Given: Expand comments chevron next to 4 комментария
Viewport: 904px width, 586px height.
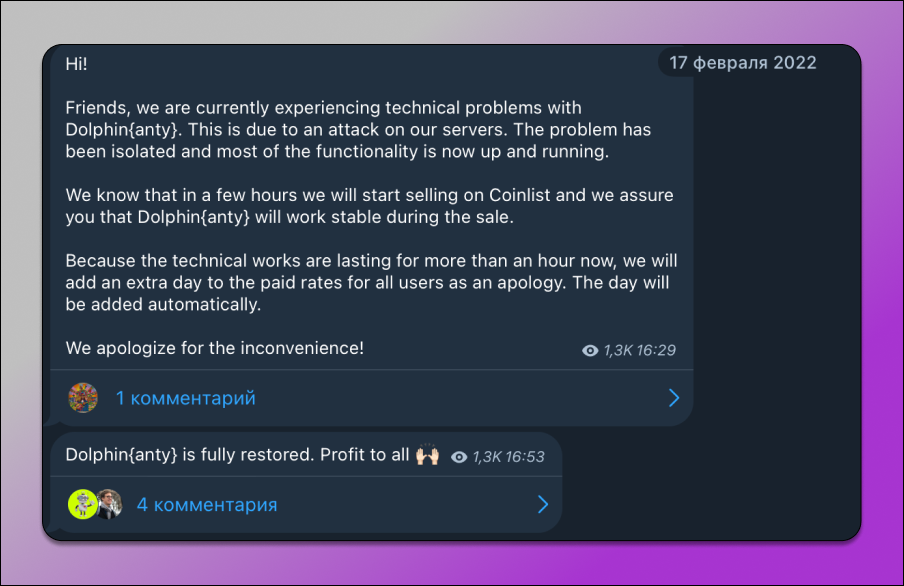Looking at the screenshot, I should coord(543,505).
